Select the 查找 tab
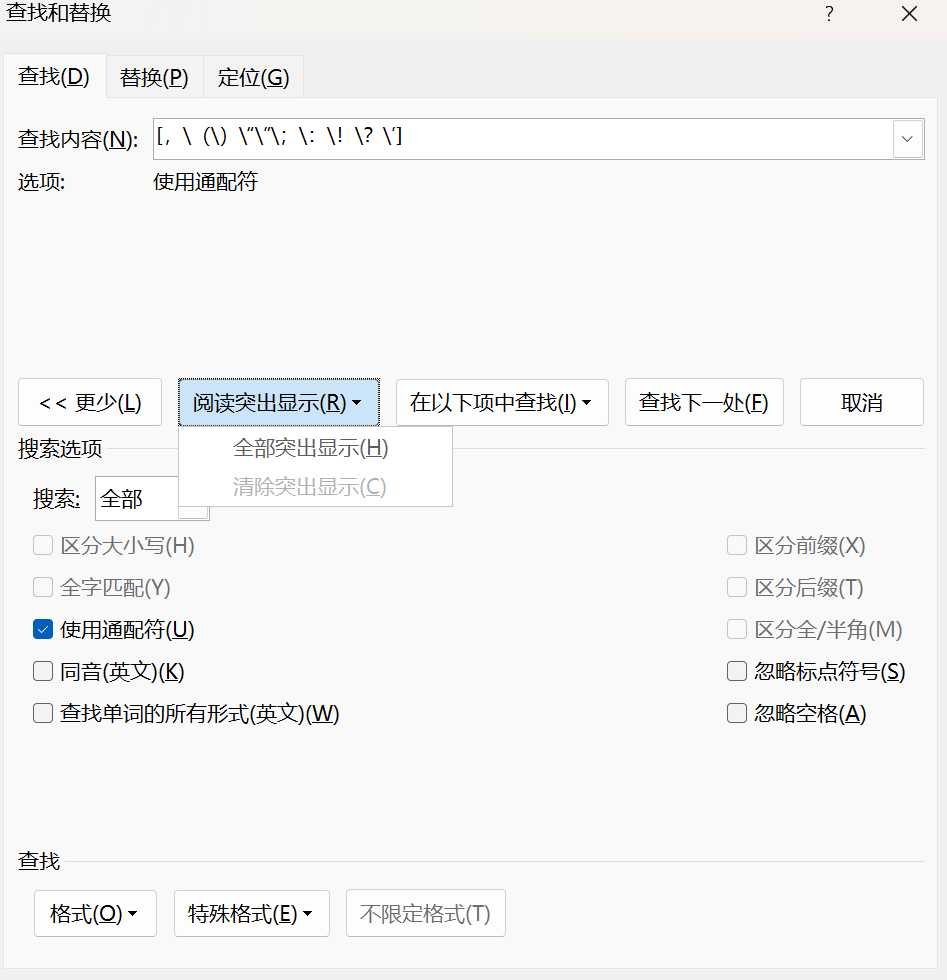 (x=55, y=76)
